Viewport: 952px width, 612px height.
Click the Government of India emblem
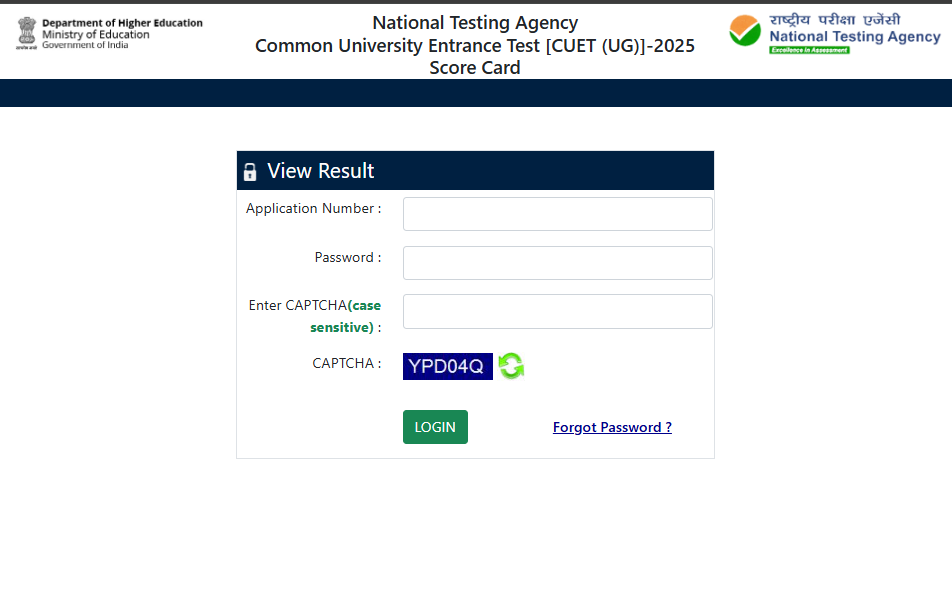coord(26,33)
